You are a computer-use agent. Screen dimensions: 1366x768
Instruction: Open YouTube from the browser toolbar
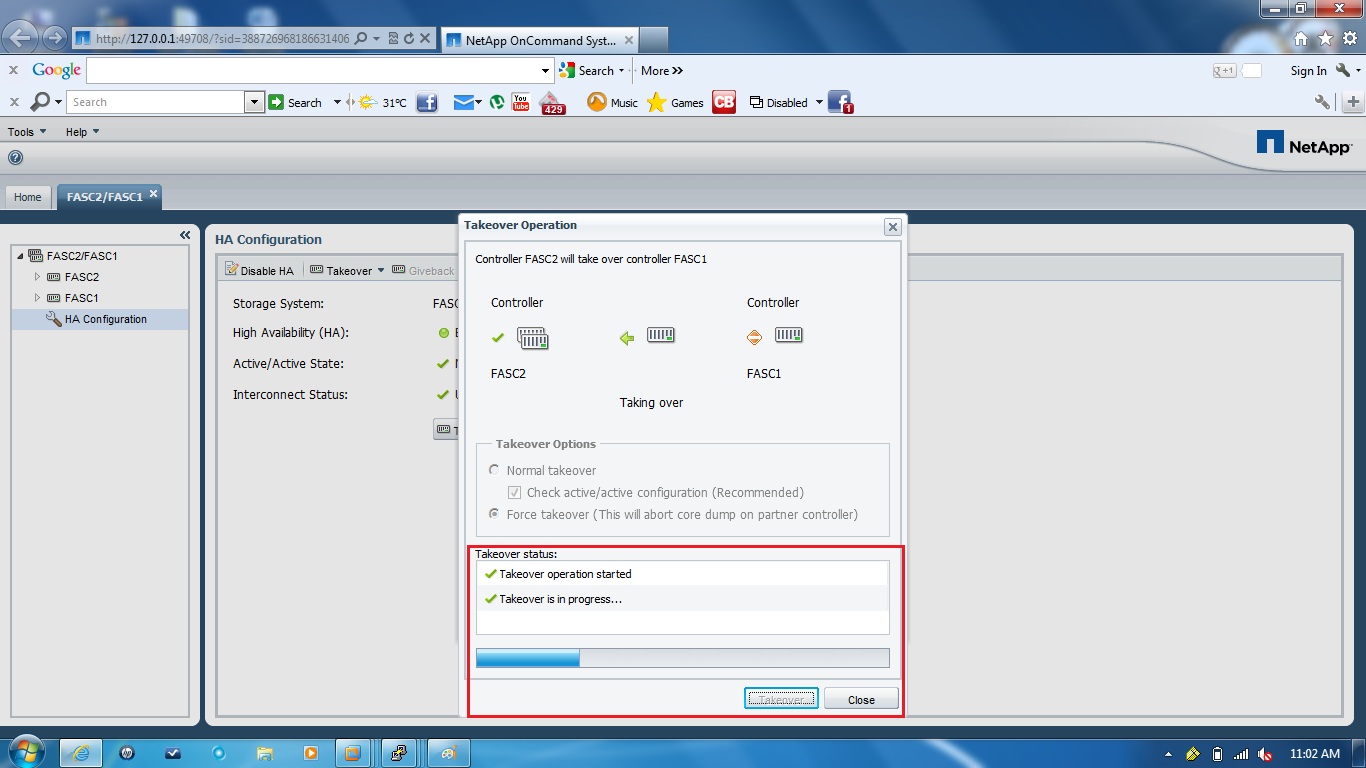point(519,101)
